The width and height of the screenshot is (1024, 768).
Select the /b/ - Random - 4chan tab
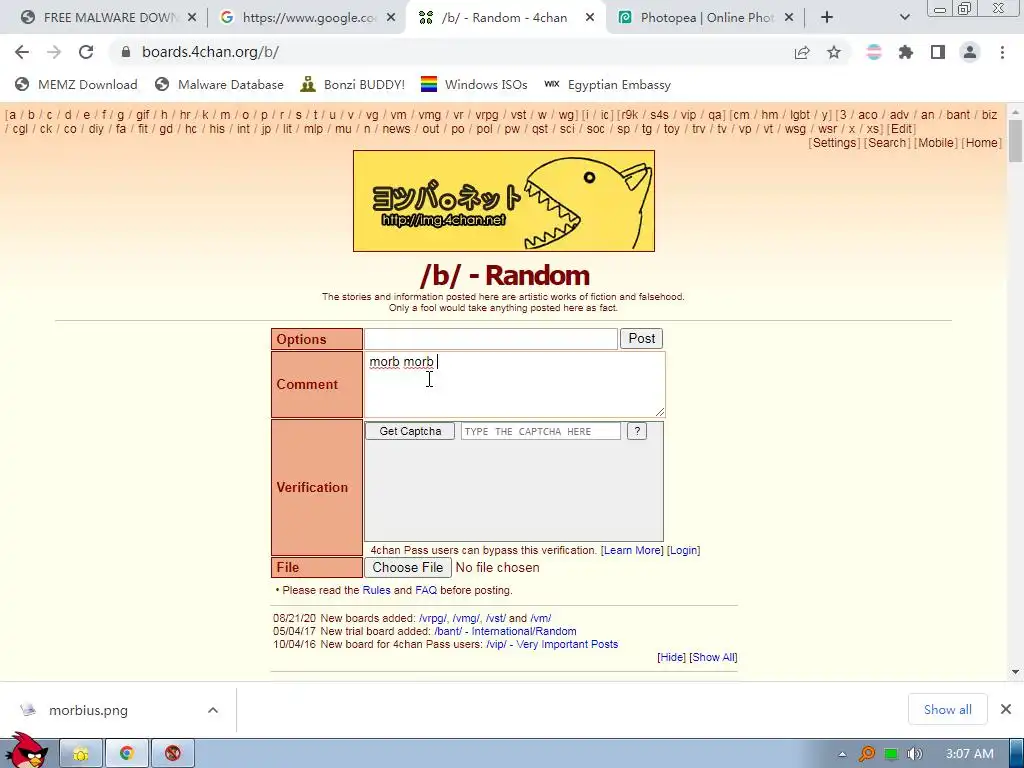[x=504, y=18]
